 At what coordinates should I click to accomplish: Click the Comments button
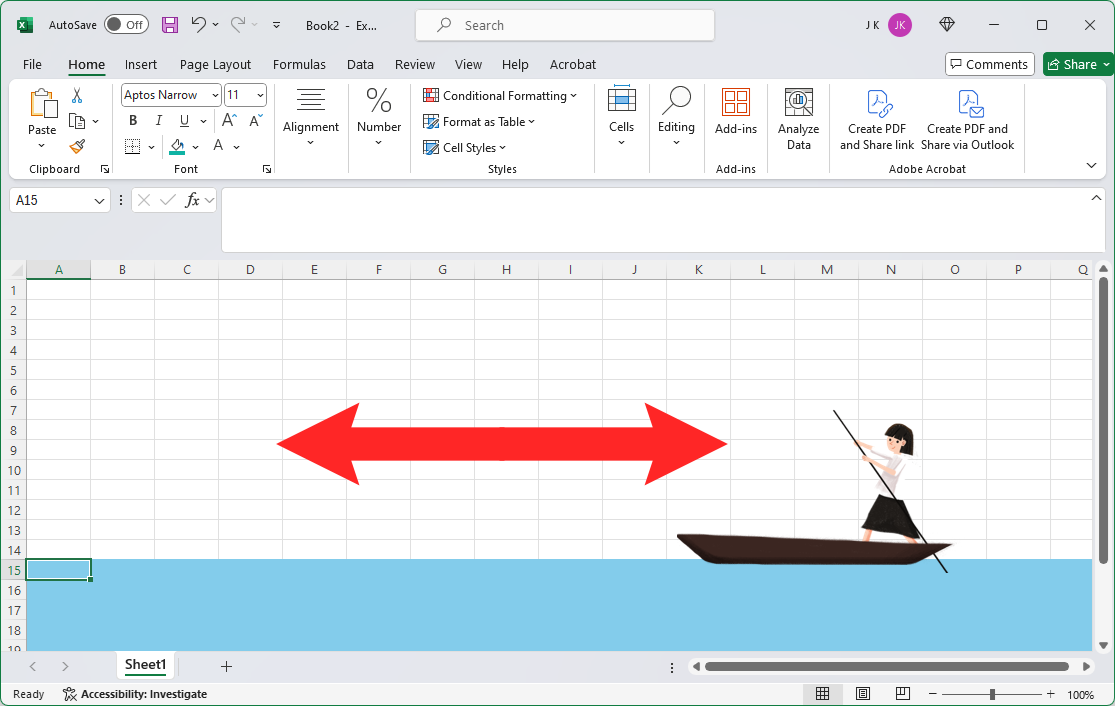point(989,64)
